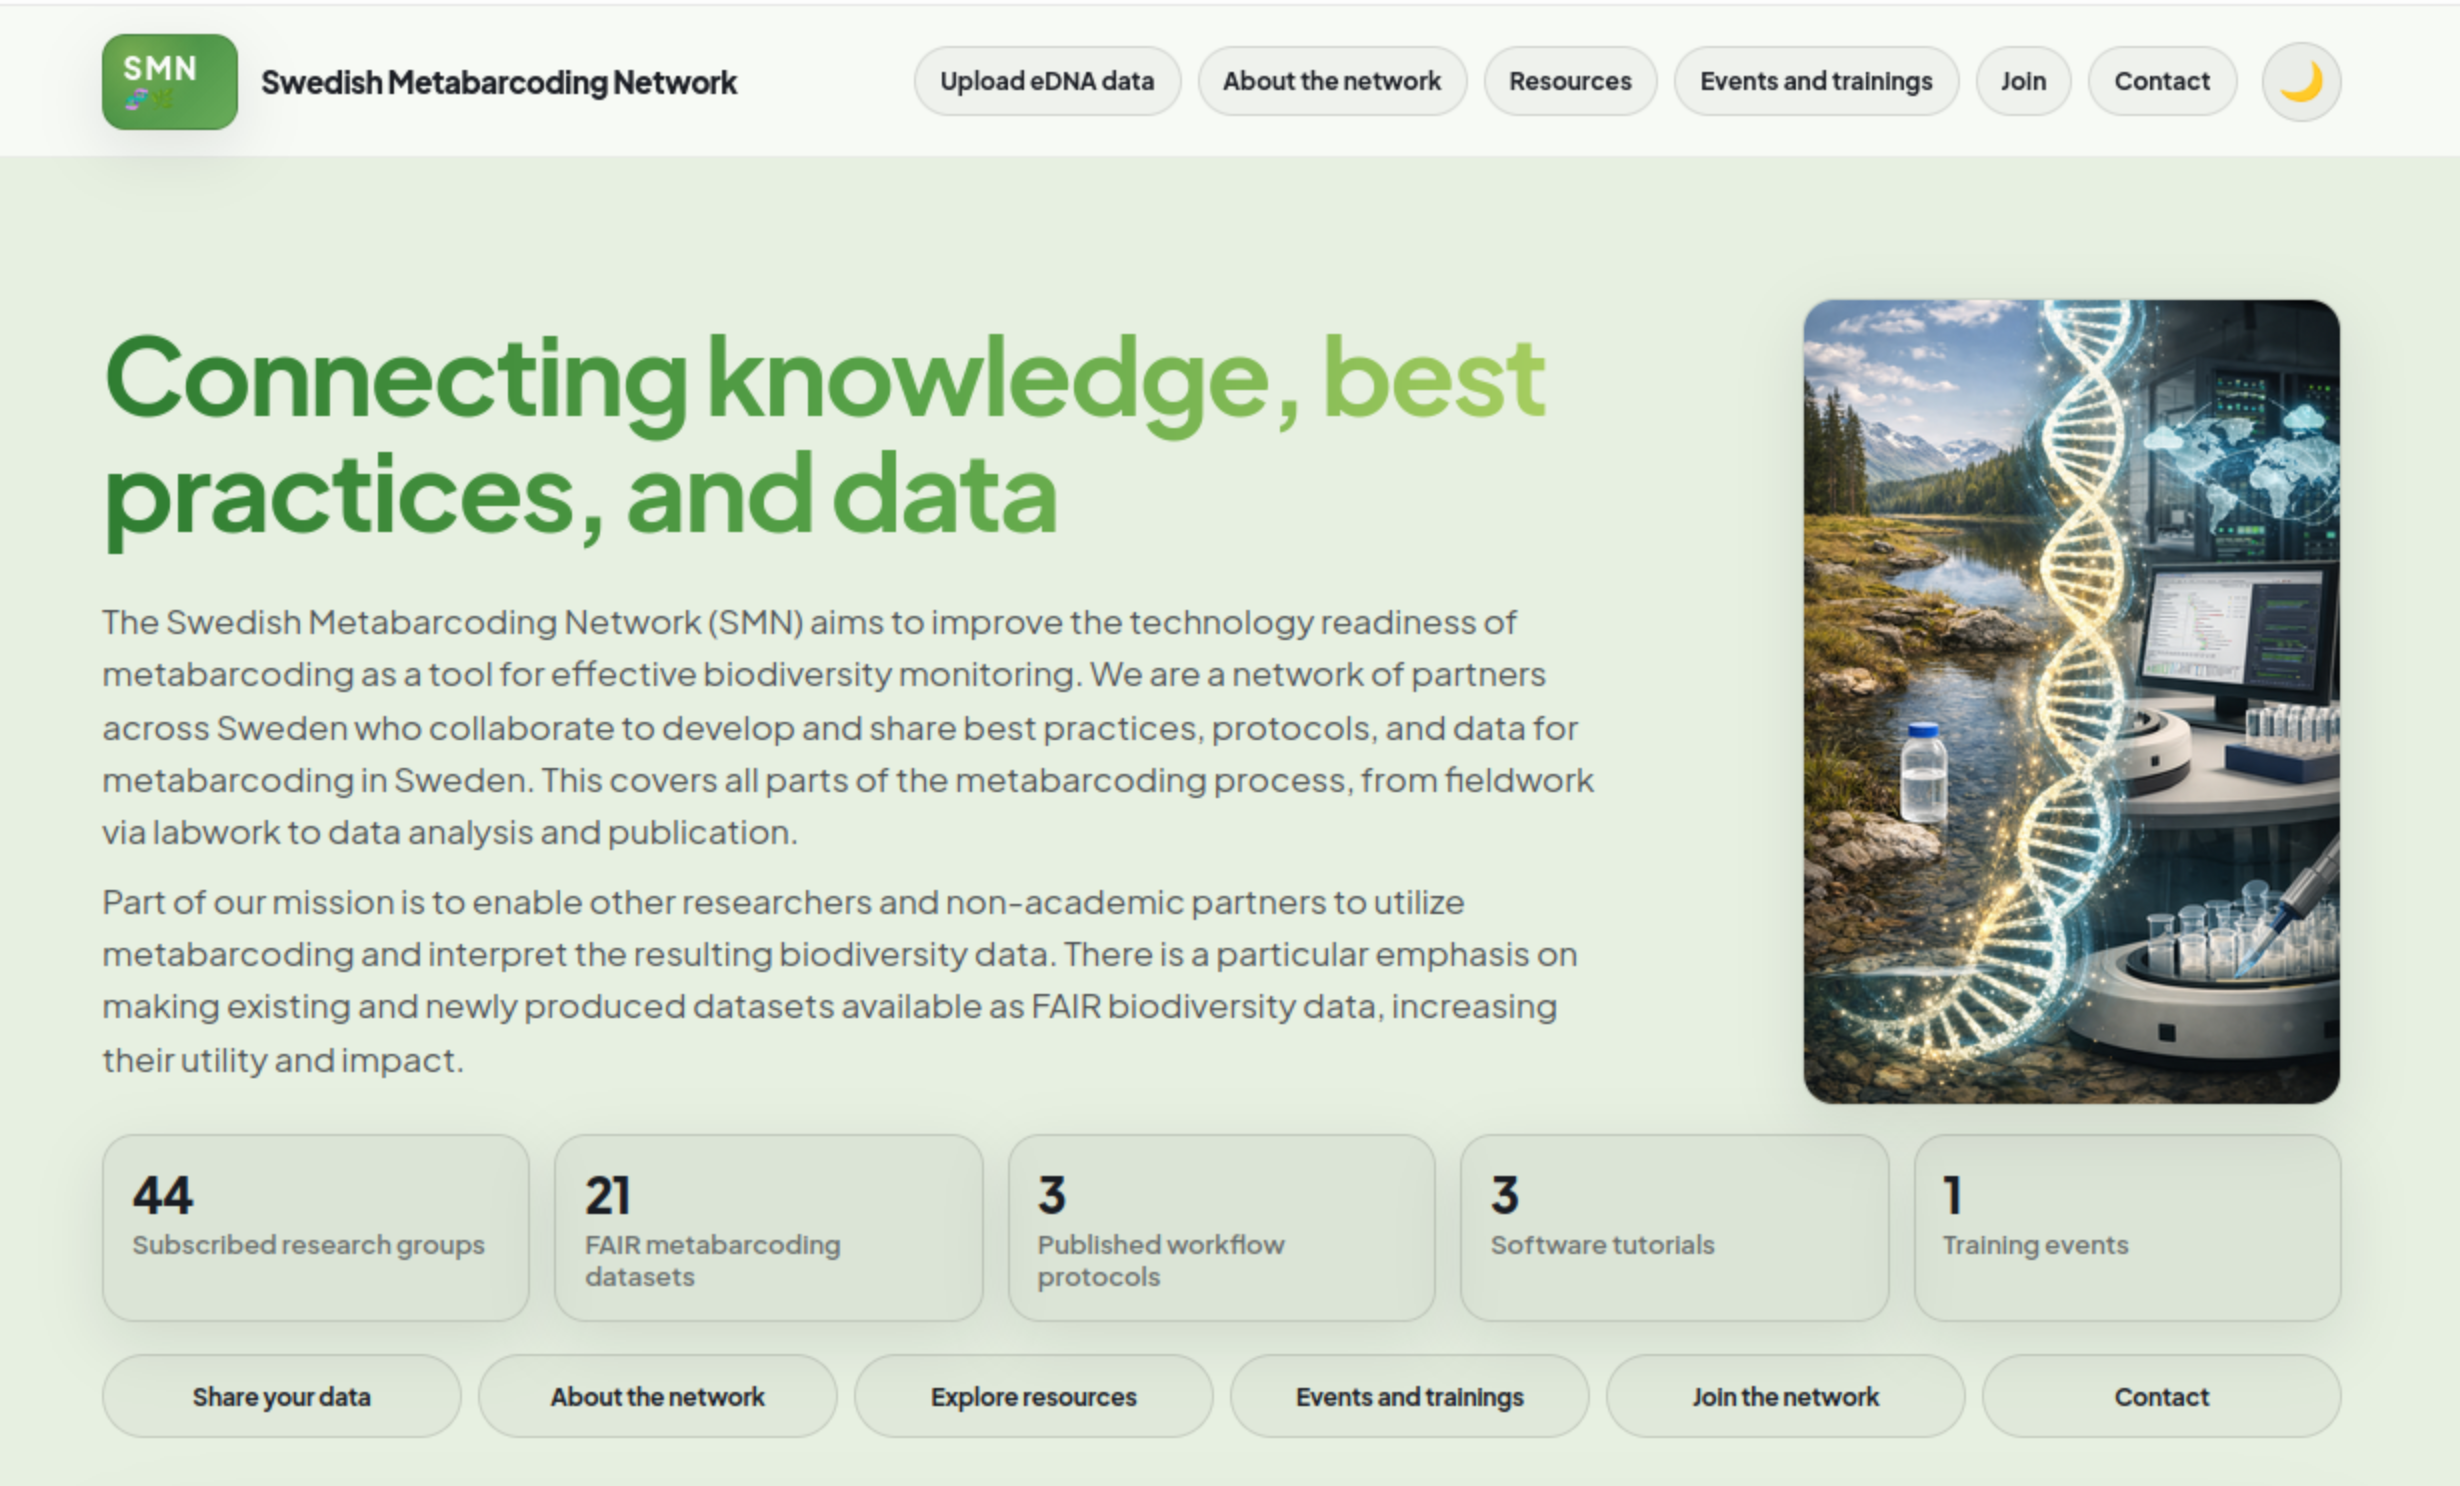Open About the network in navbar
2460x1486 pixels.
coord(1331,82)
